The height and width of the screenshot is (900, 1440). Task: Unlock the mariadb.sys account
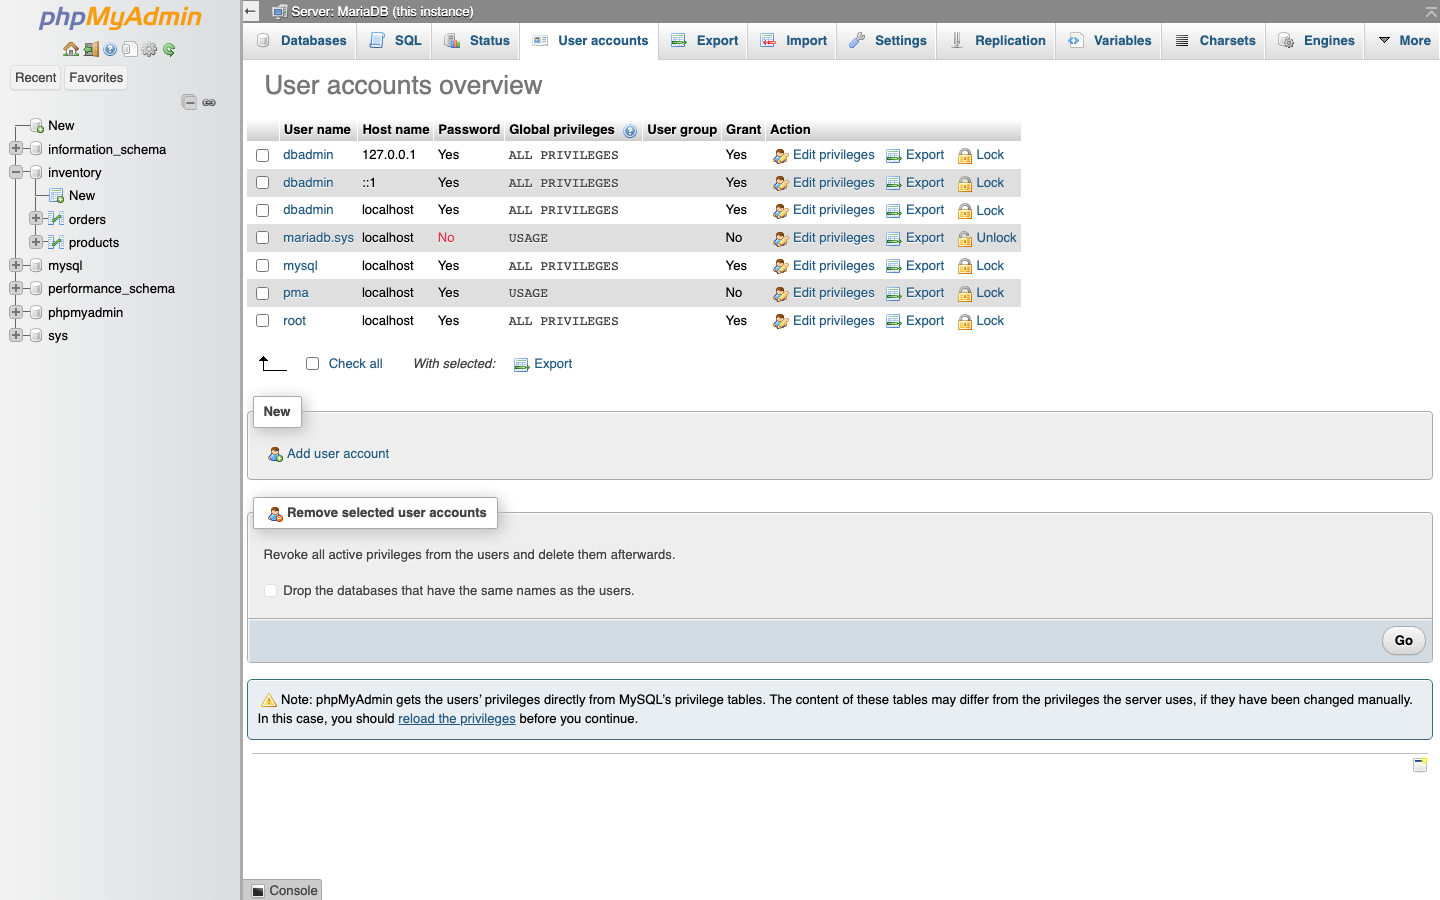987,238
